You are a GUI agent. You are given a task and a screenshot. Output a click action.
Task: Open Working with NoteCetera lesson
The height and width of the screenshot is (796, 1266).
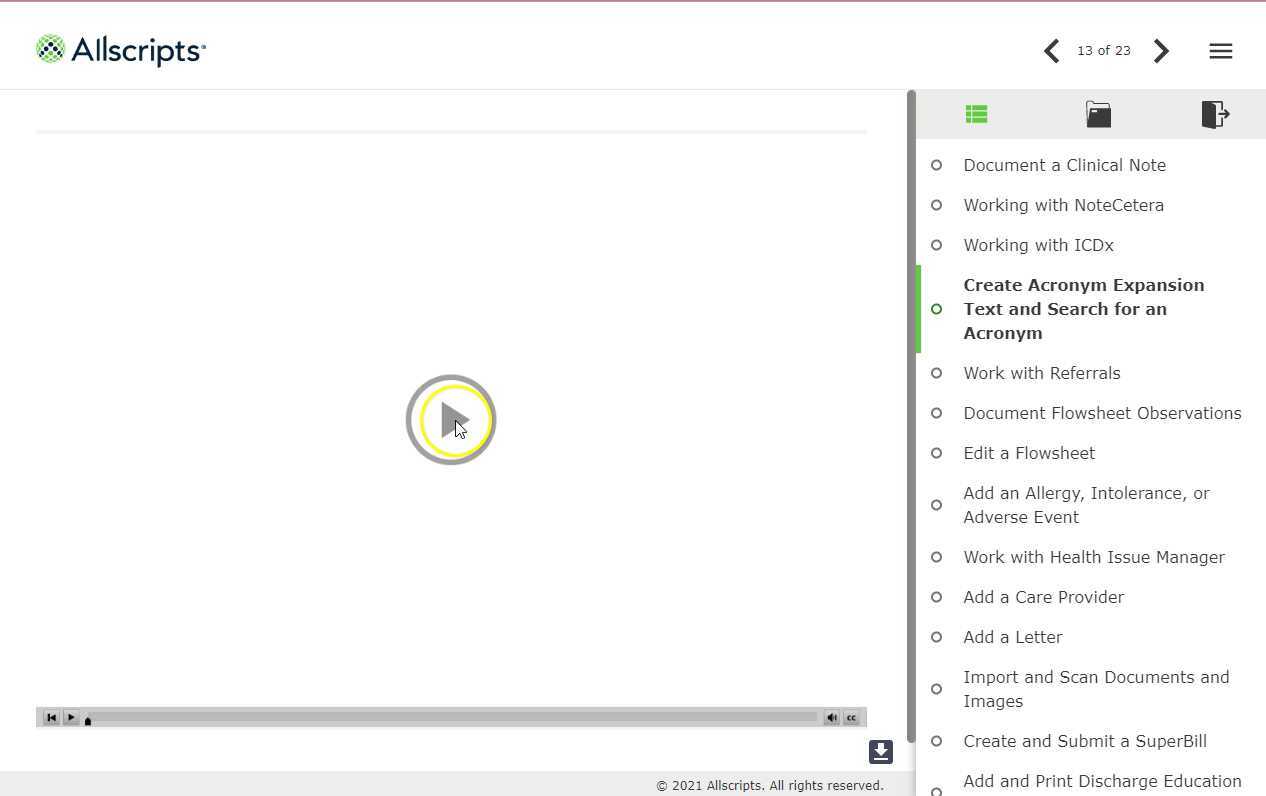[1063, 205]
